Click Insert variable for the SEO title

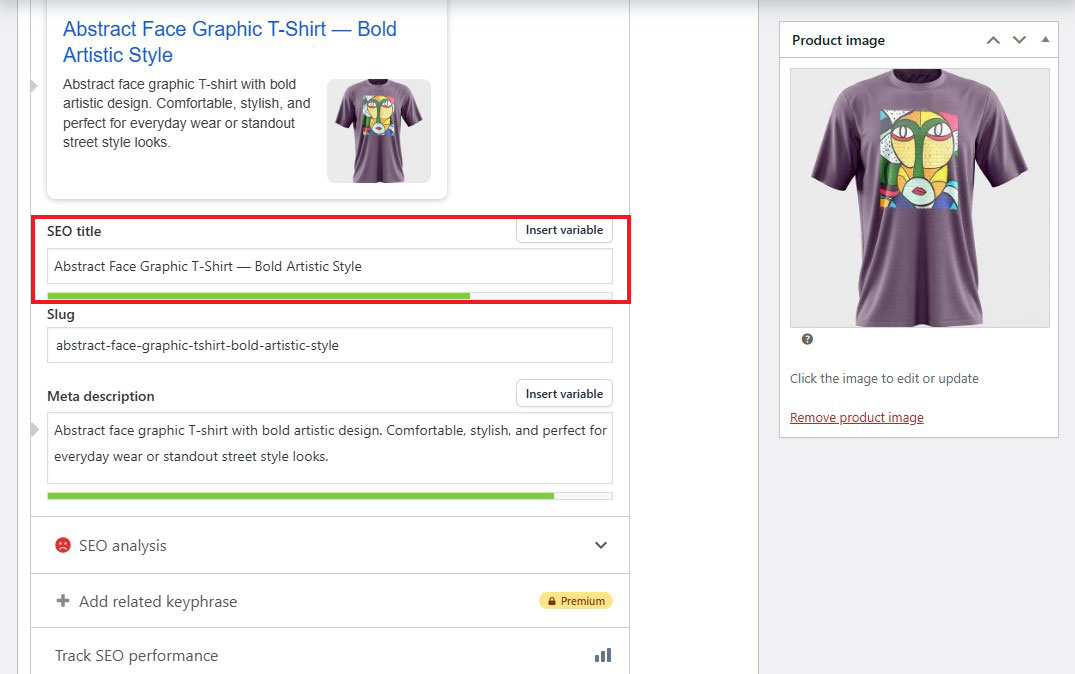[x=564, y=230]
